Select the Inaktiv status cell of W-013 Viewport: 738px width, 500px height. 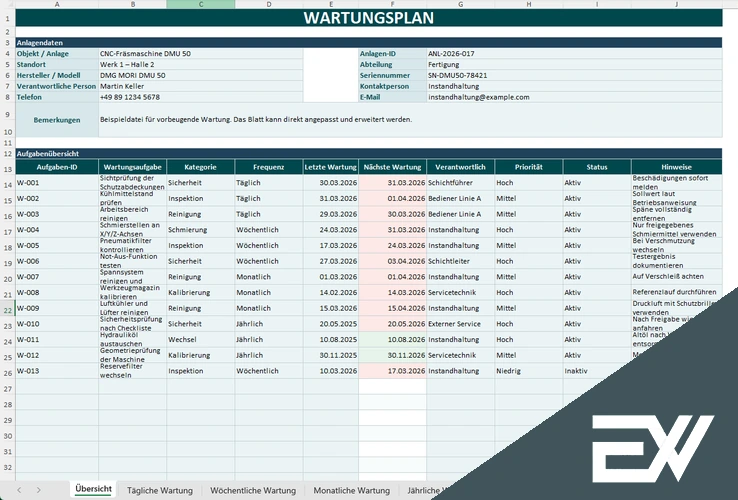597,371
